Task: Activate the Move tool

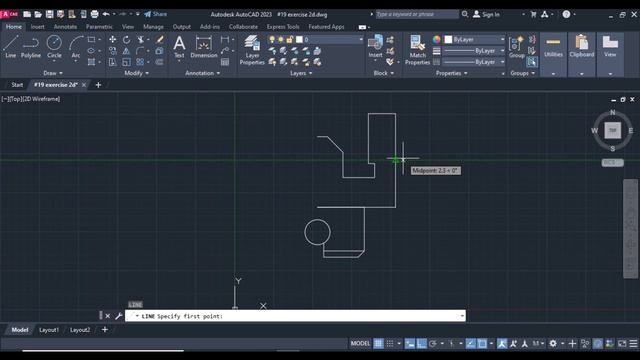Action: [x=112, y=40]
